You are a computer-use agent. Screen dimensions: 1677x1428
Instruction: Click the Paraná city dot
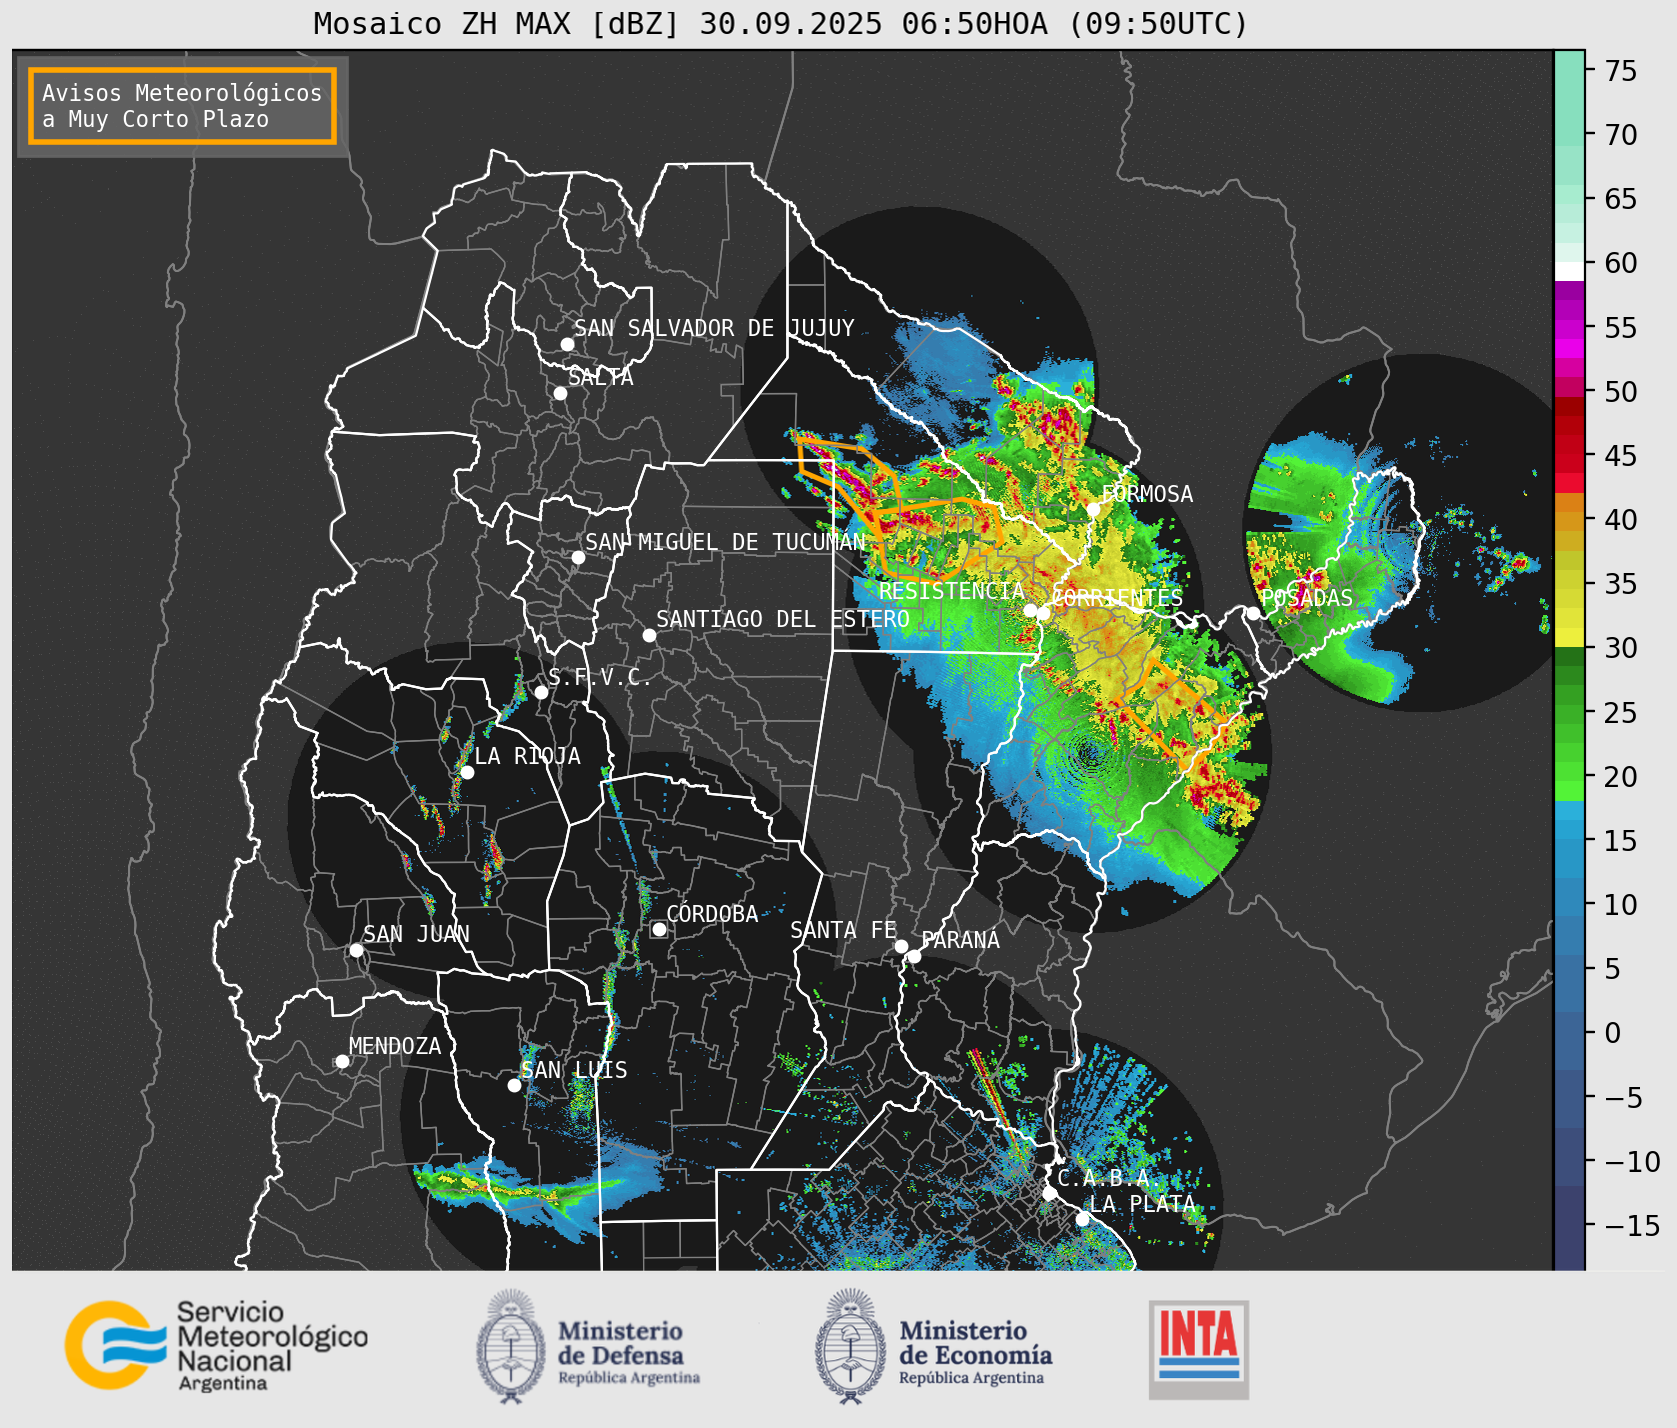[914, 956]
